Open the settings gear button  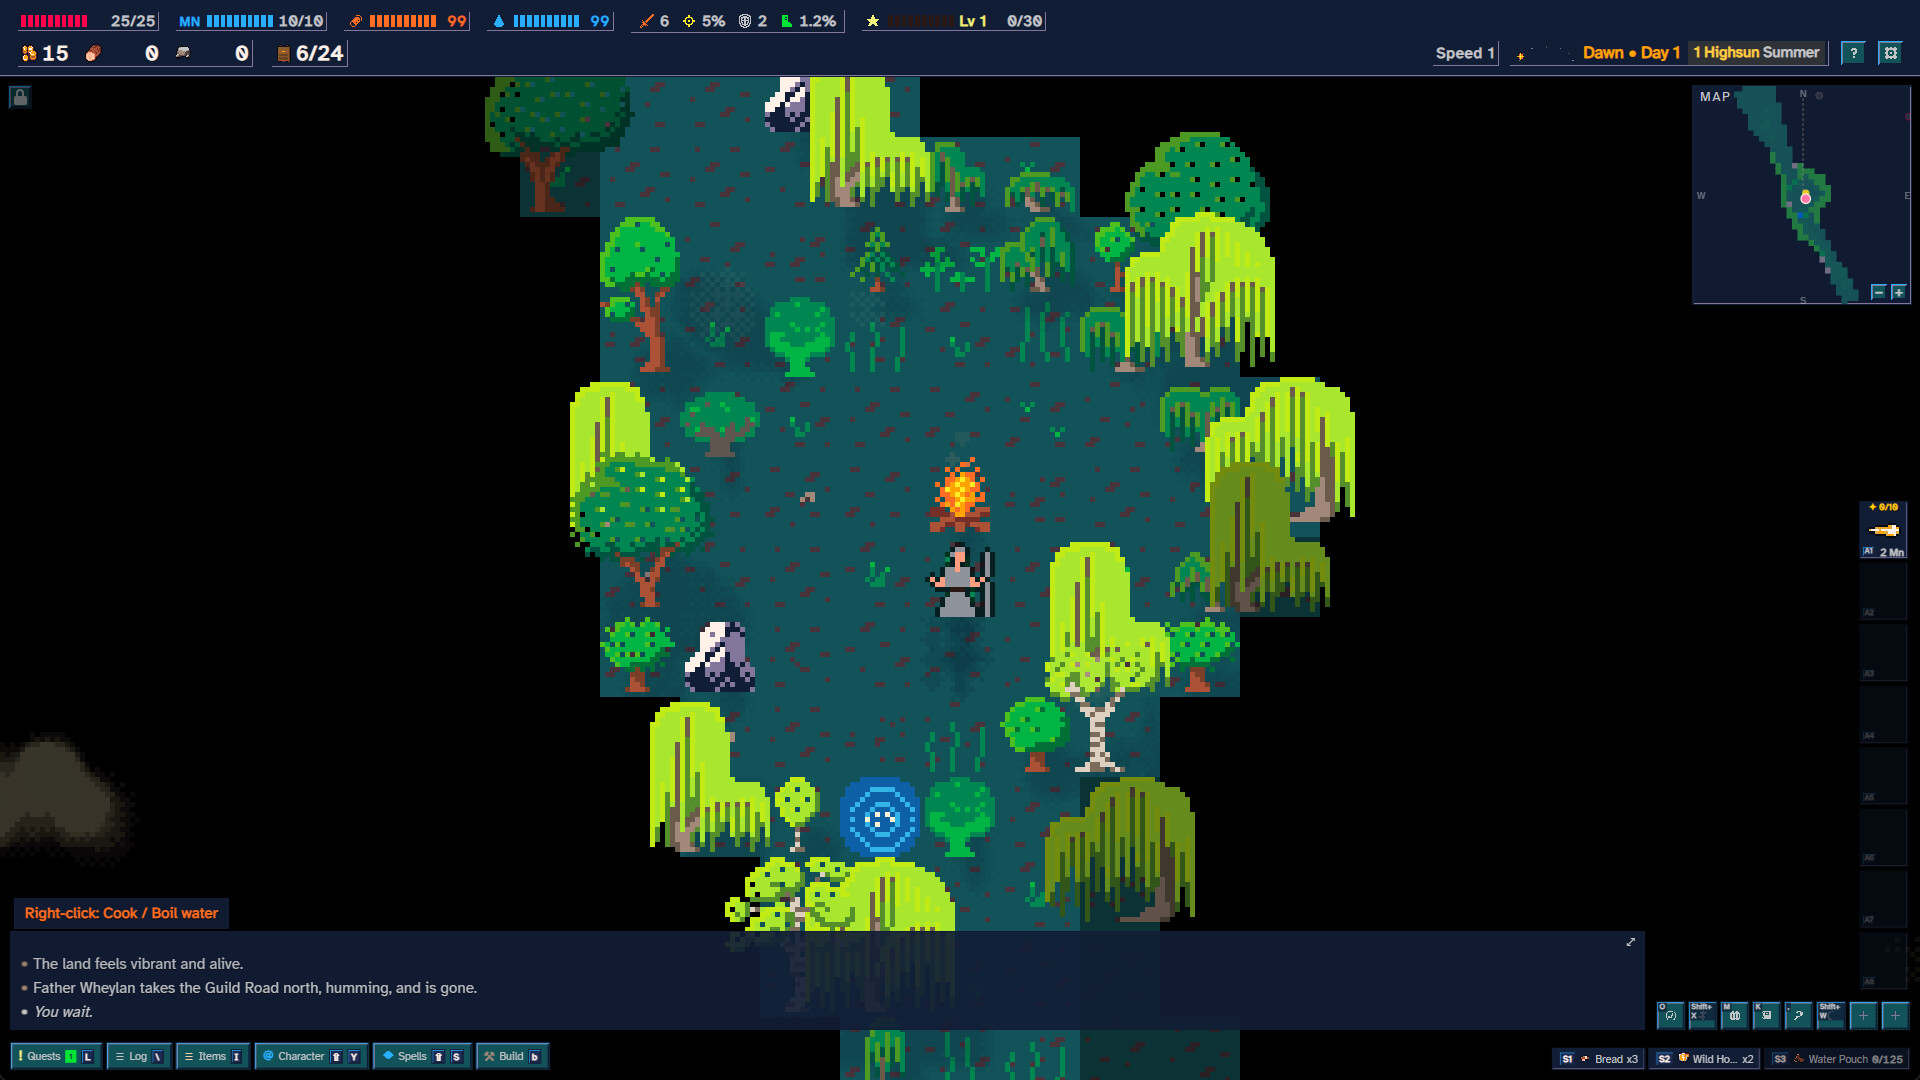(1890, 53)
